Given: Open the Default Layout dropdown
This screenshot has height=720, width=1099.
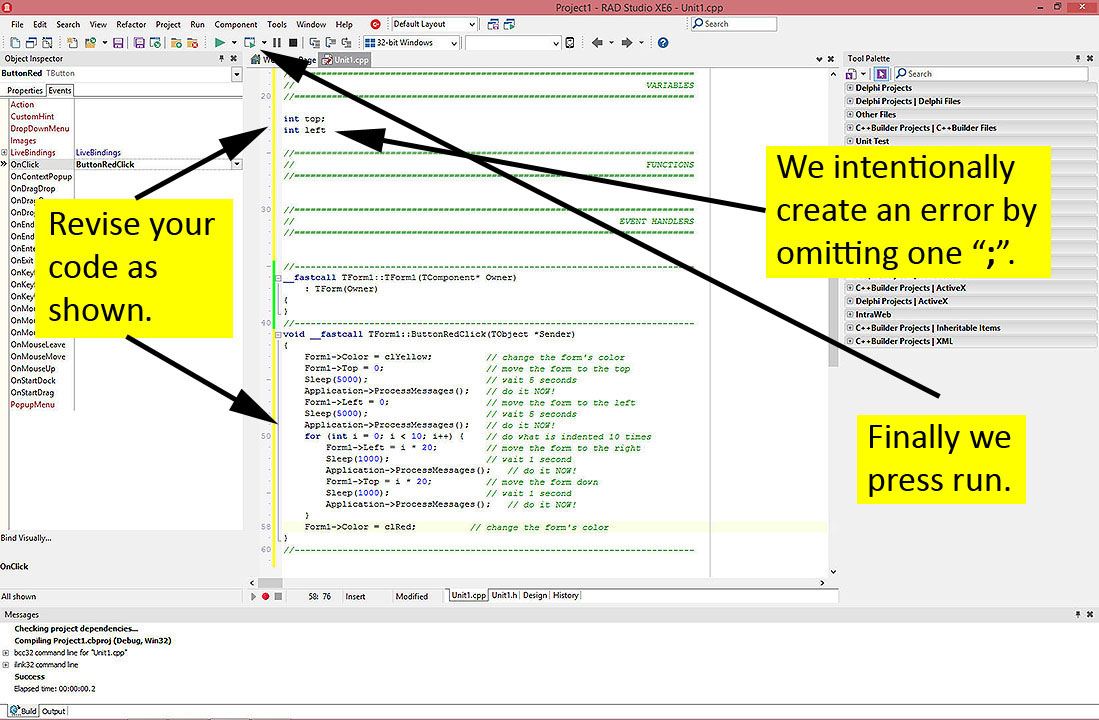Looking at the screenshot, I should point(472,24).
